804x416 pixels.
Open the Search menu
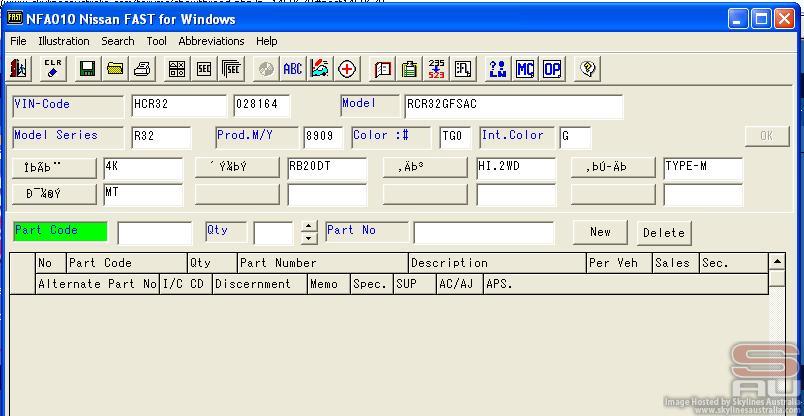click(x=117, y=41)
